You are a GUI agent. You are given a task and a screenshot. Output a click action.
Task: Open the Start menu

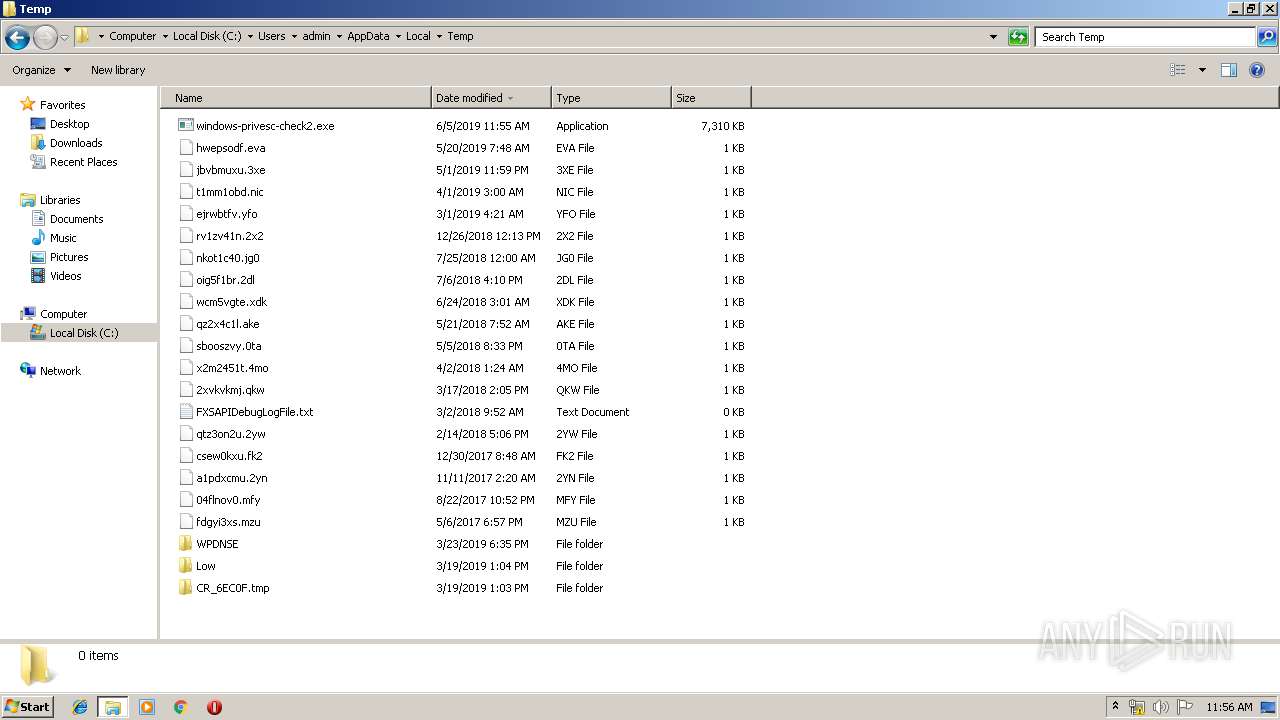[28, 706]
